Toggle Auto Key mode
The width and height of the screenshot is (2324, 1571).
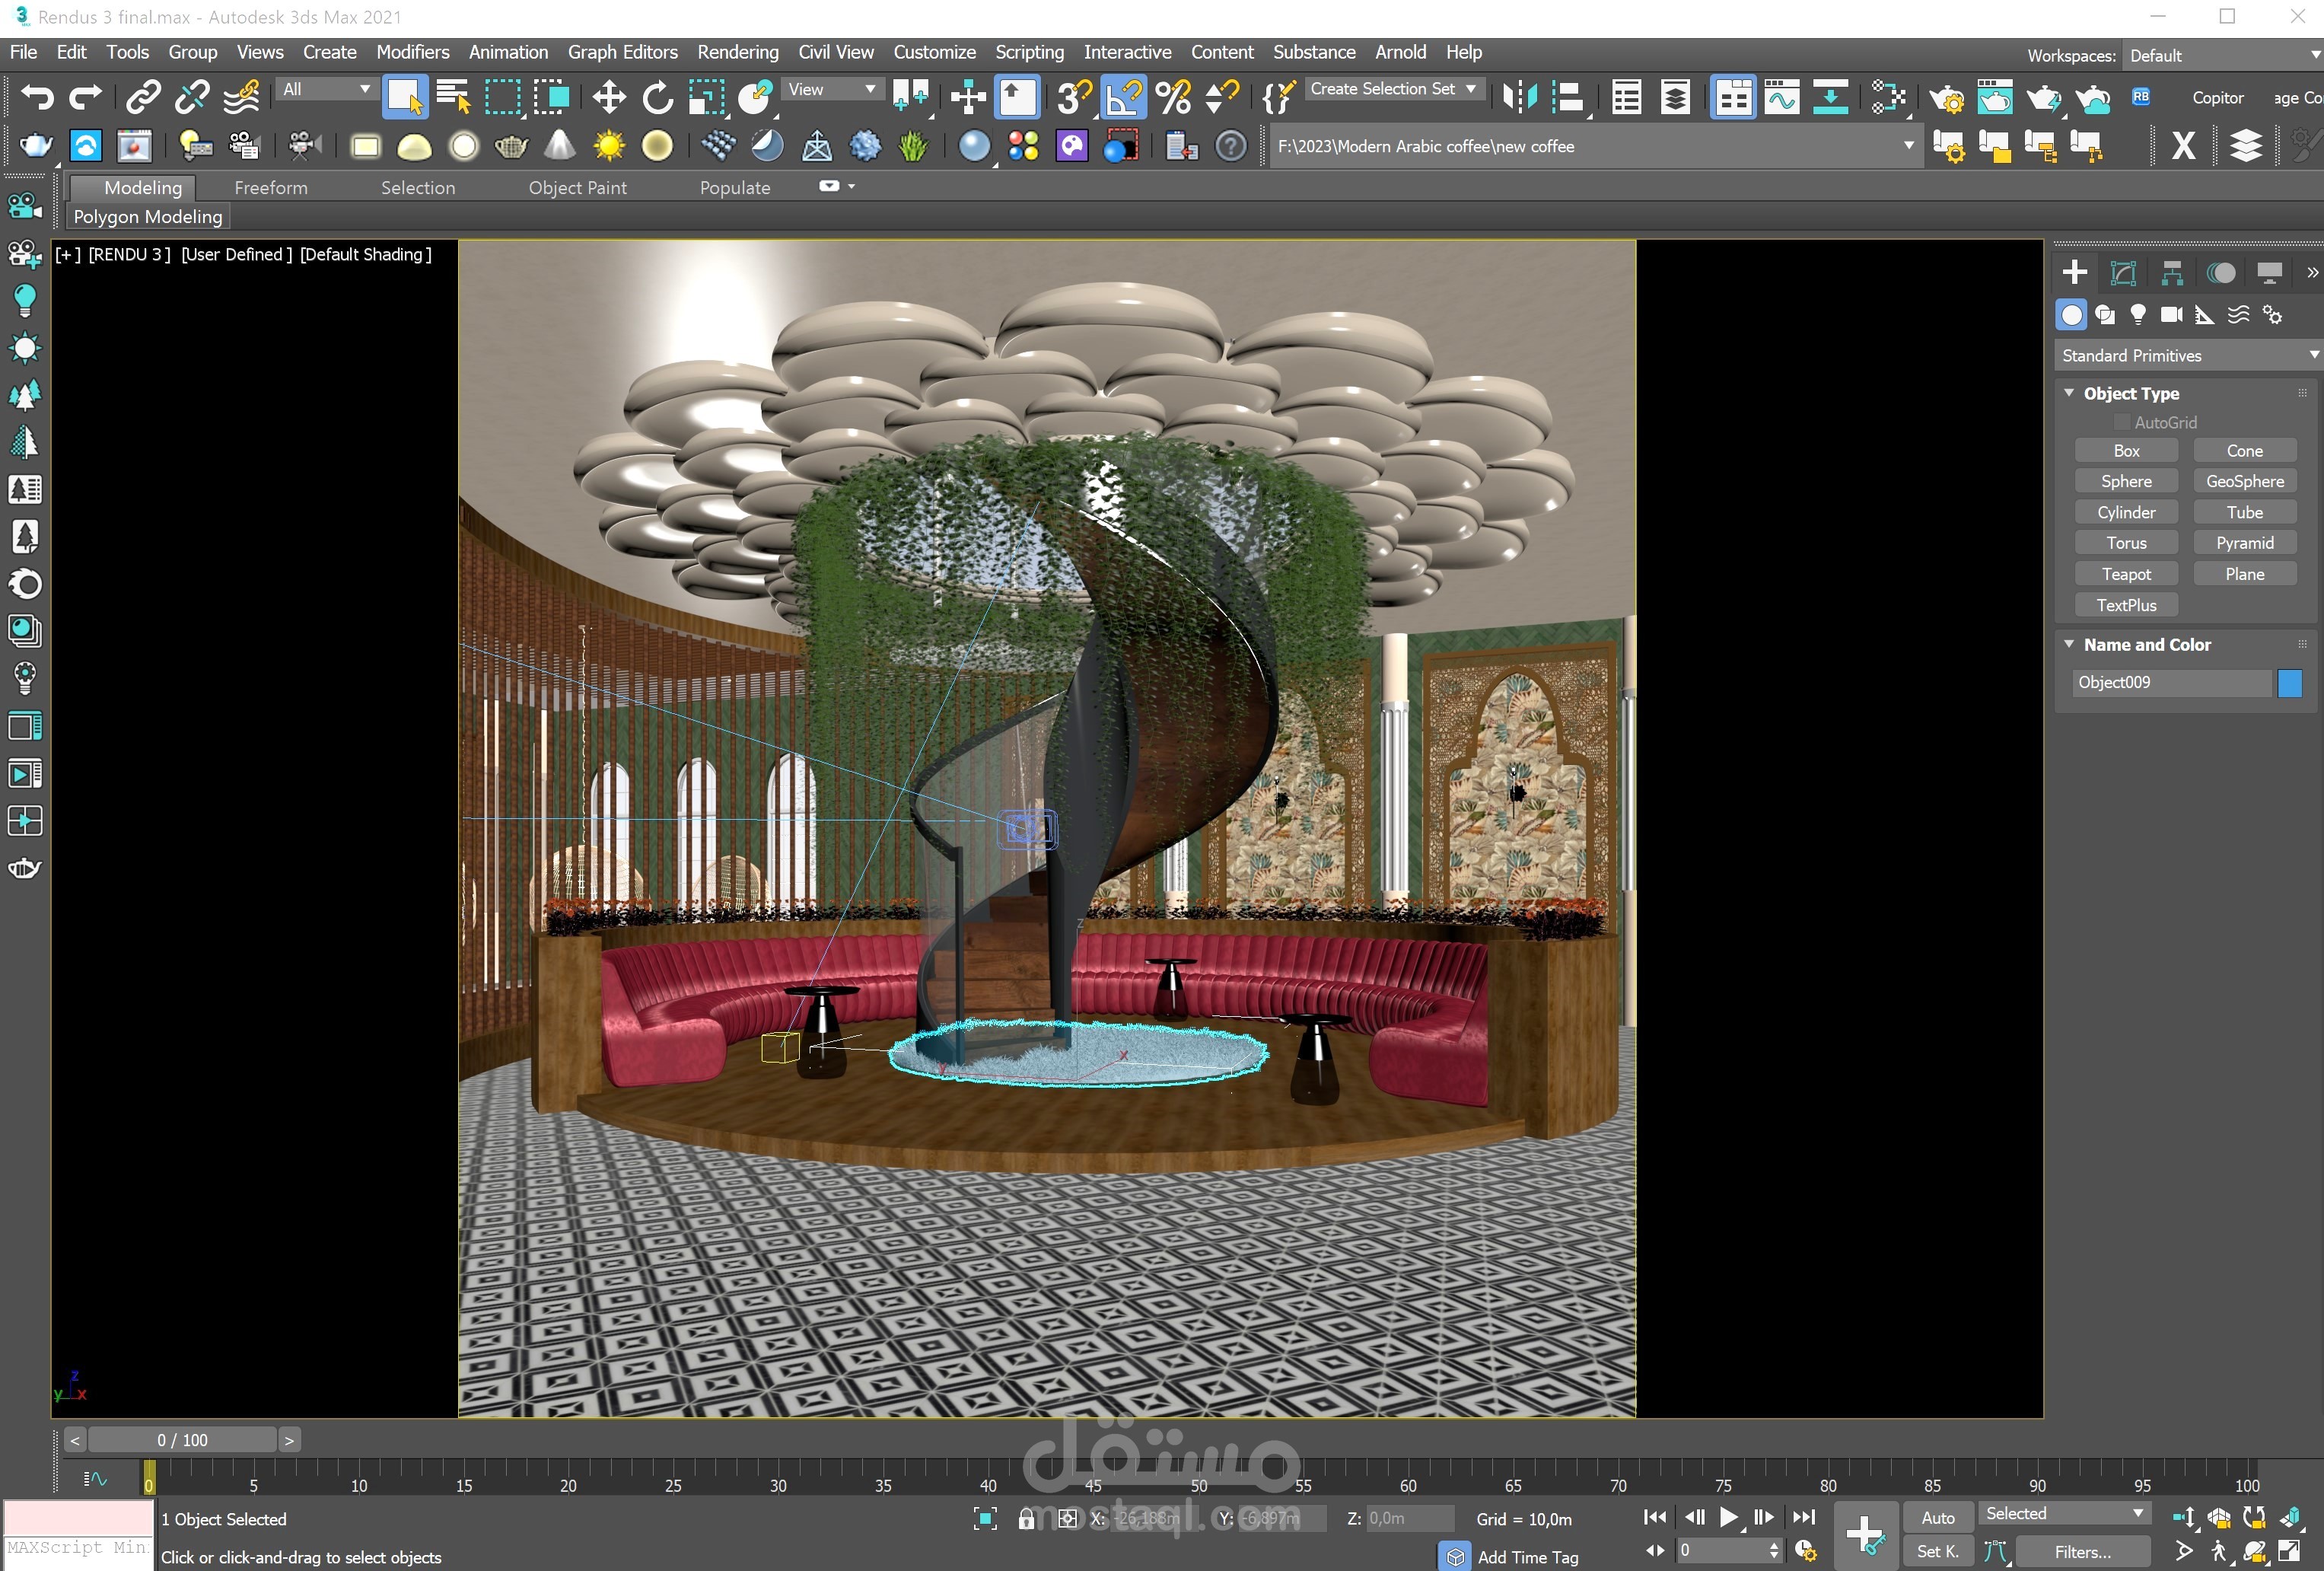pyautogui.click(x=1937, y=1517)
